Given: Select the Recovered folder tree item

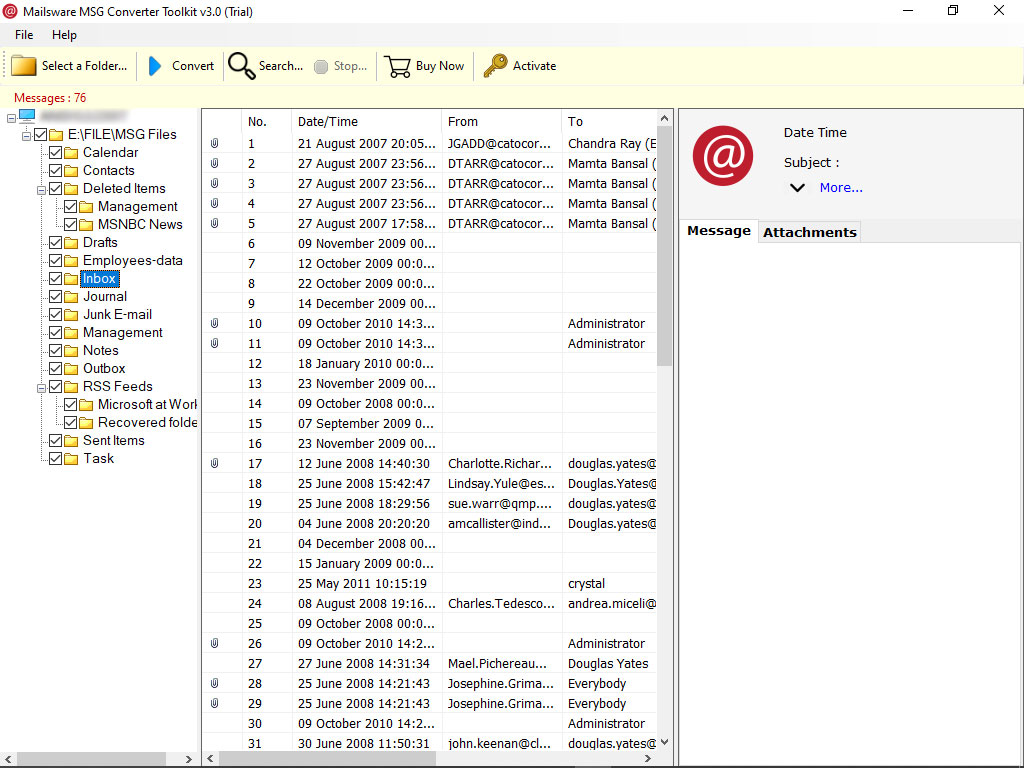Looking at the screenshot, I should coord(147,423).
